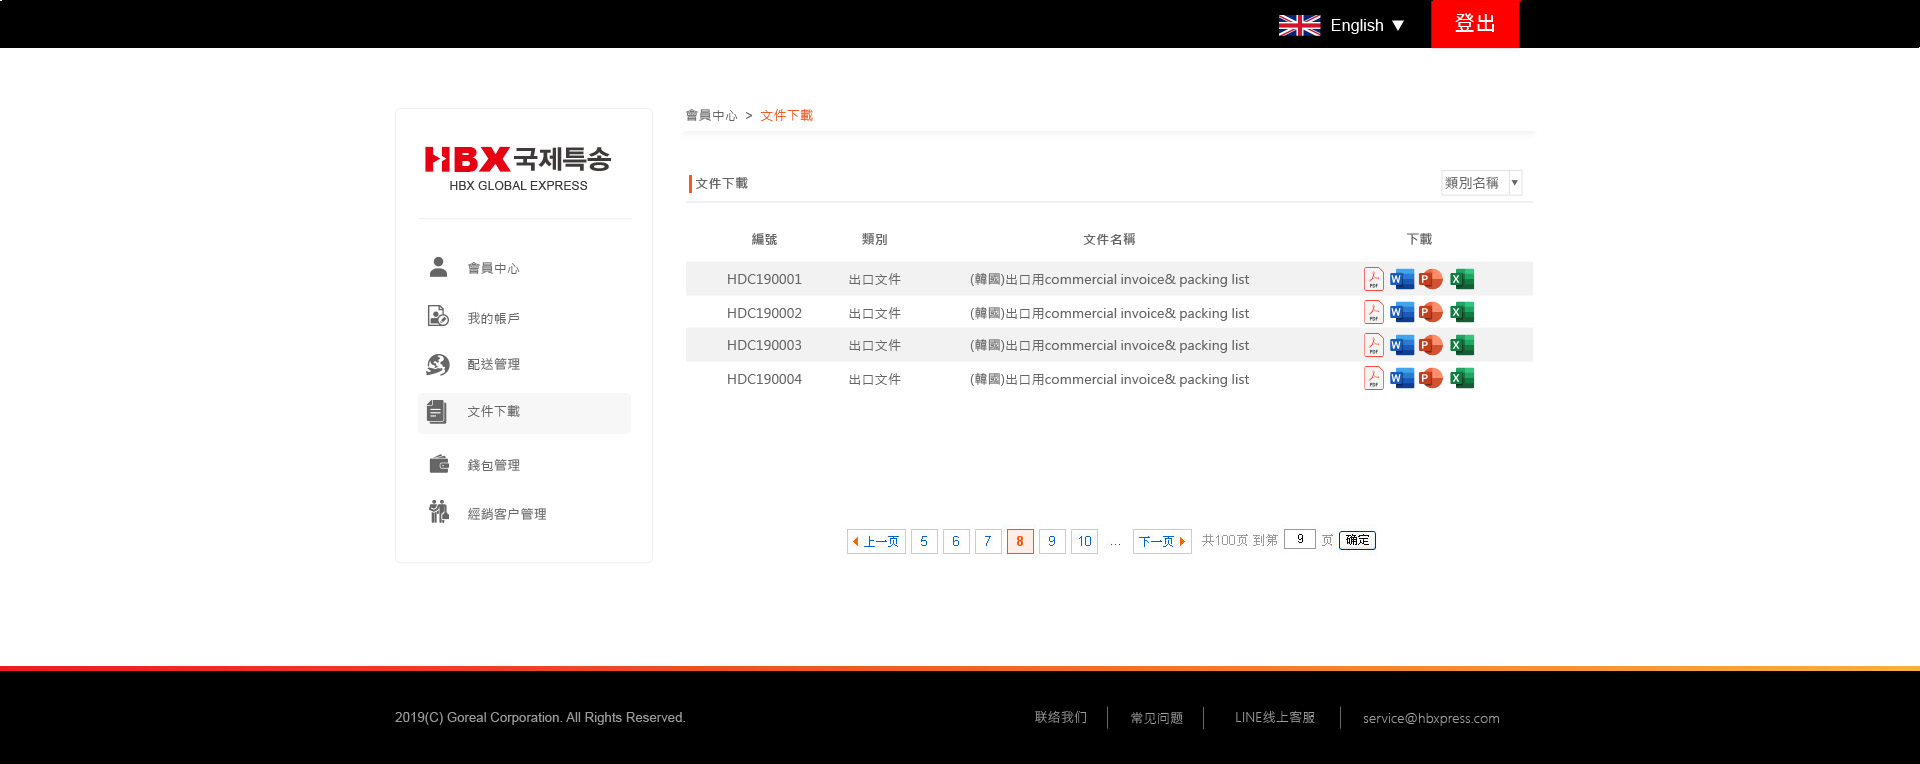Open the 類別名稱 category dropdown
1920x764 pixels.
(1481, 183)
